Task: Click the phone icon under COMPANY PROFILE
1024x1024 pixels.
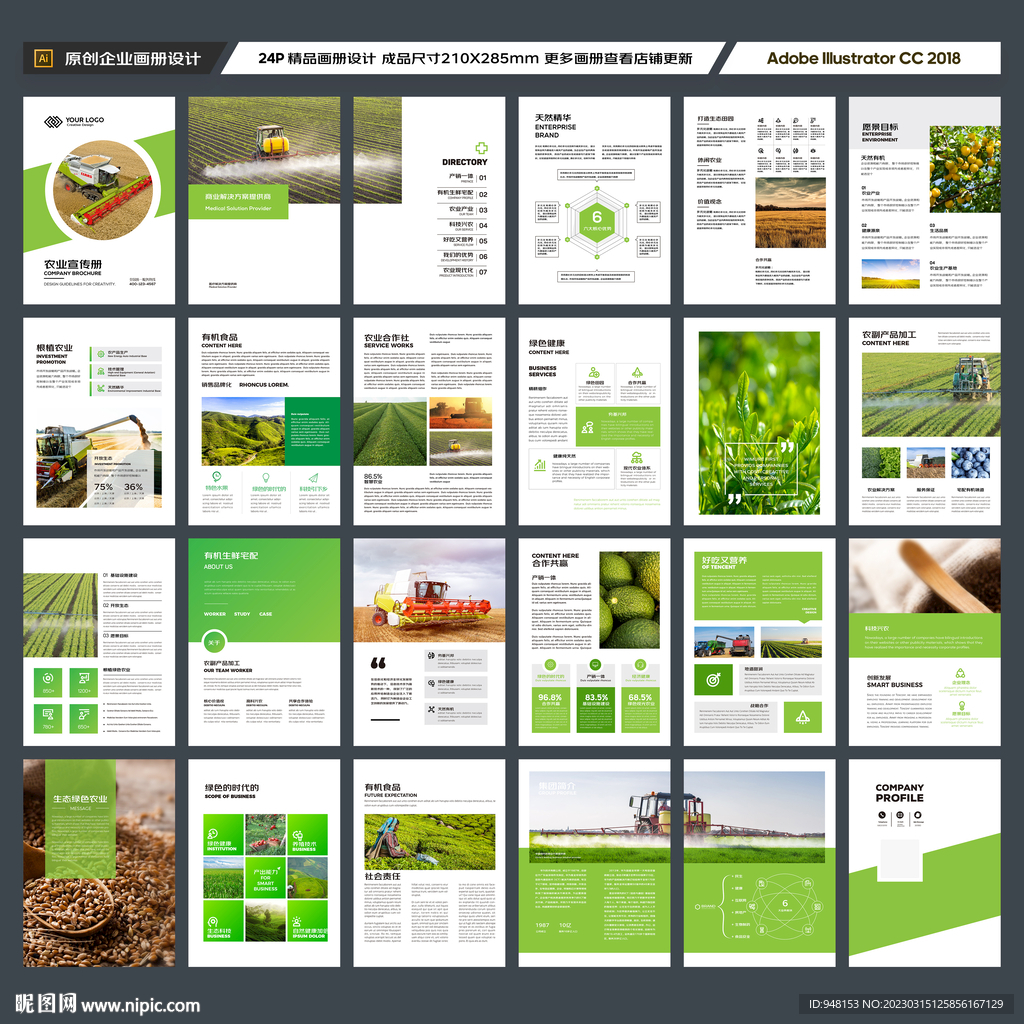Action: coord(882,815)
